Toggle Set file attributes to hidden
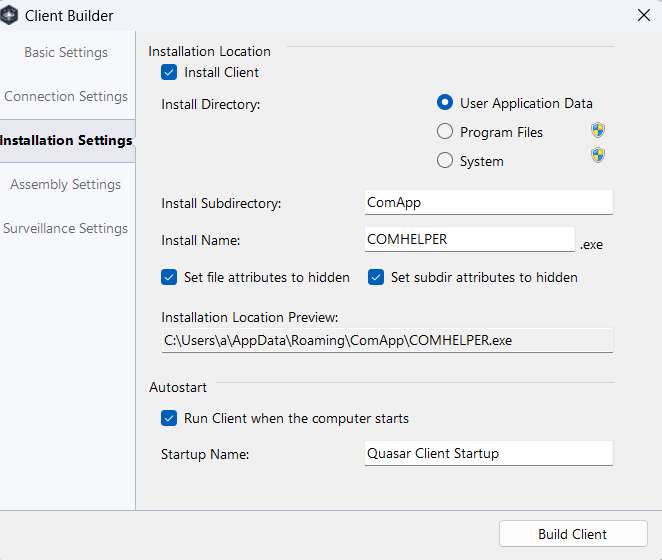Viewport: 662px width, 560px height. pyautogui.click(x=169, y=277)
